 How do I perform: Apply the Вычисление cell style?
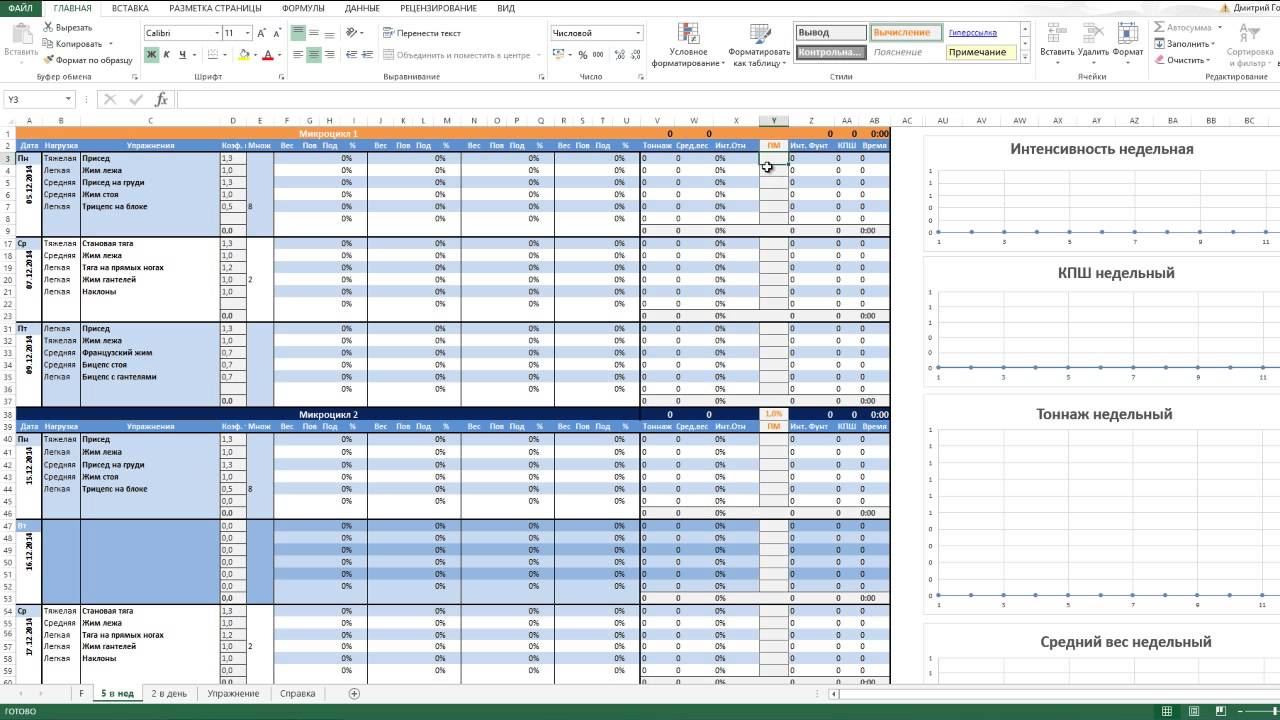pos(904,32)
